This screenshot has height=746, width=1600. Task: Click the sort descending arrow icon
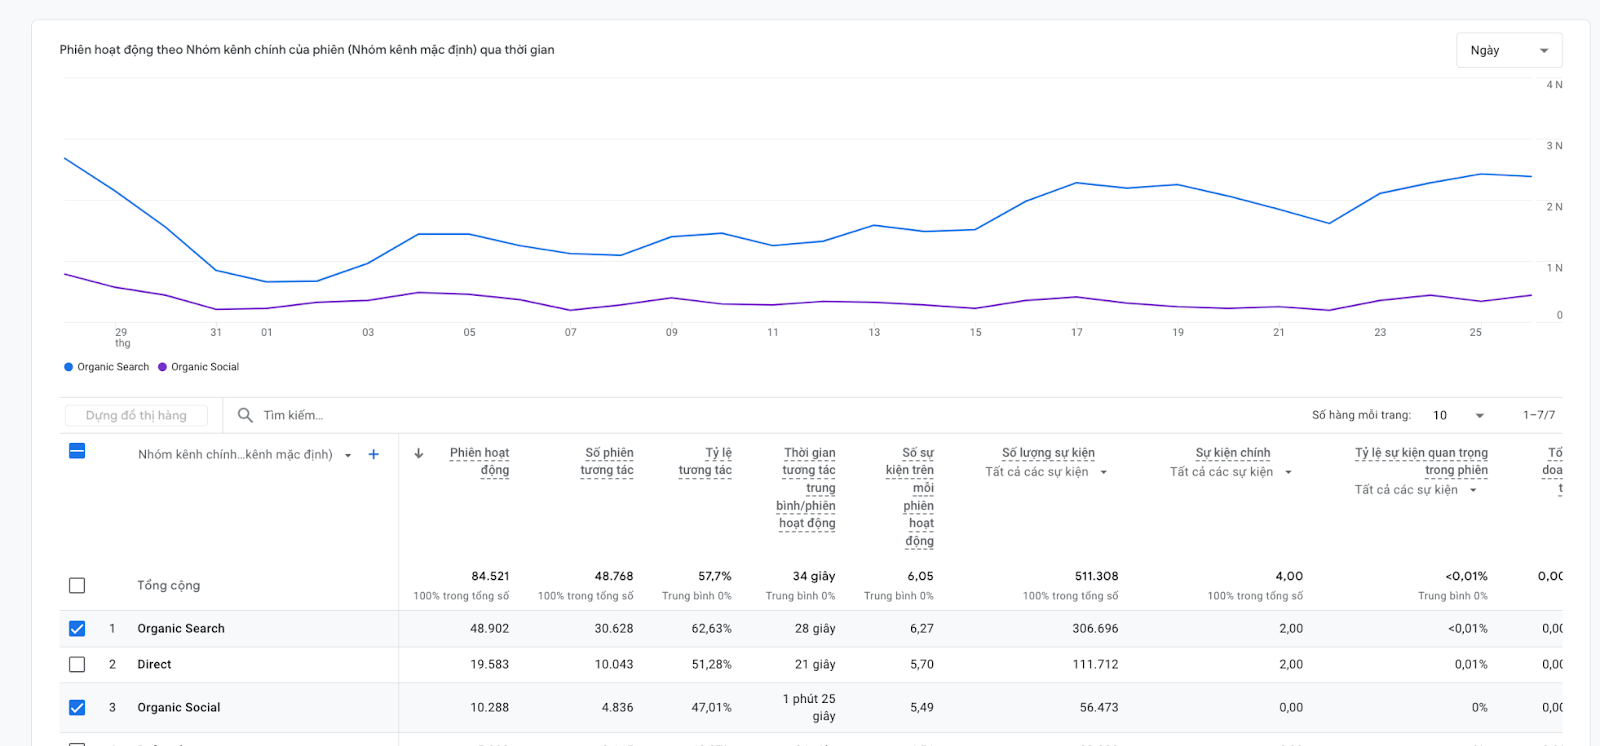(x=419, y=453)
